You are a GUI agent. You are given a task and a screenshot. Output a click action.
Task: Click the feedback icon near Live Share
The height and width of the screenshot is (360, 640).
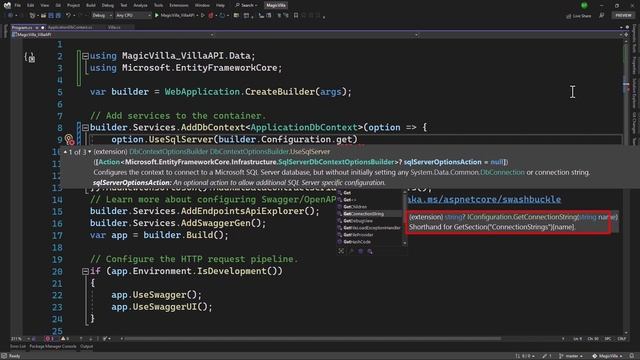coord(602,16)
